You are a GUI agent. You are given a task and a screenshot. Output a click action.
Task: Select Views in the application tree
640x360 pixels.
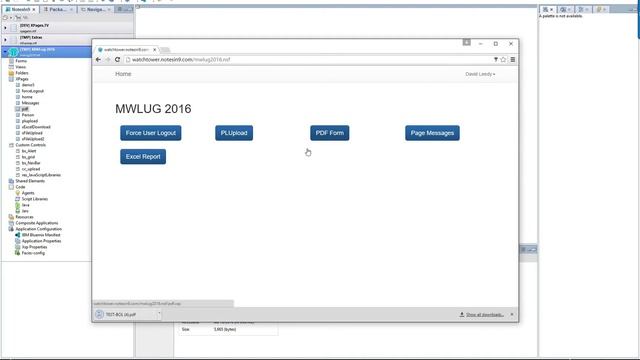20,67
